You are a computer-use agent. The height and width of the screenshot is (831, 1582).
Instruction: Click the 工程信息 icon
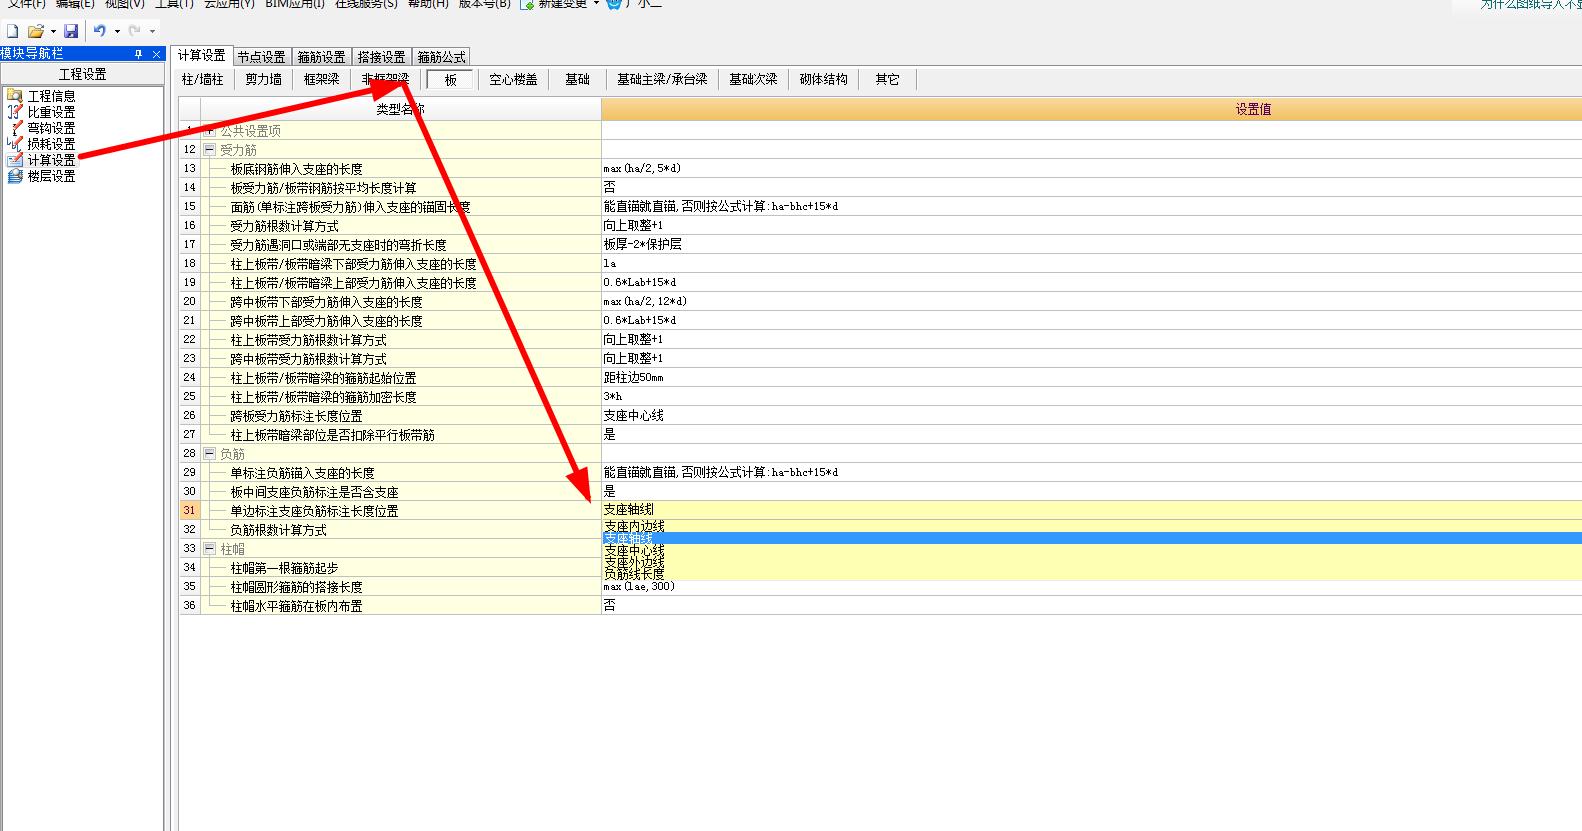(15, 96)
